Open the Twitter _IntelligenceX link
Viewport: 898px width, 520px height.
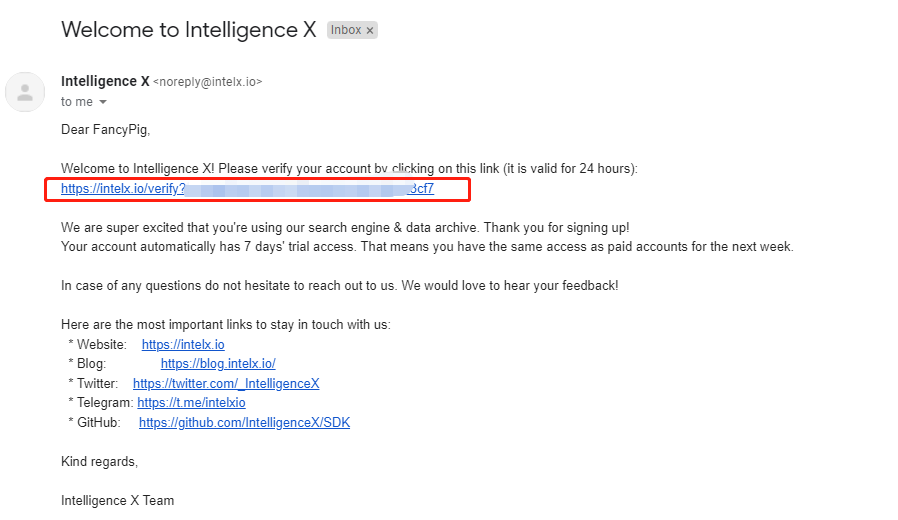click(x=226, y=383)
